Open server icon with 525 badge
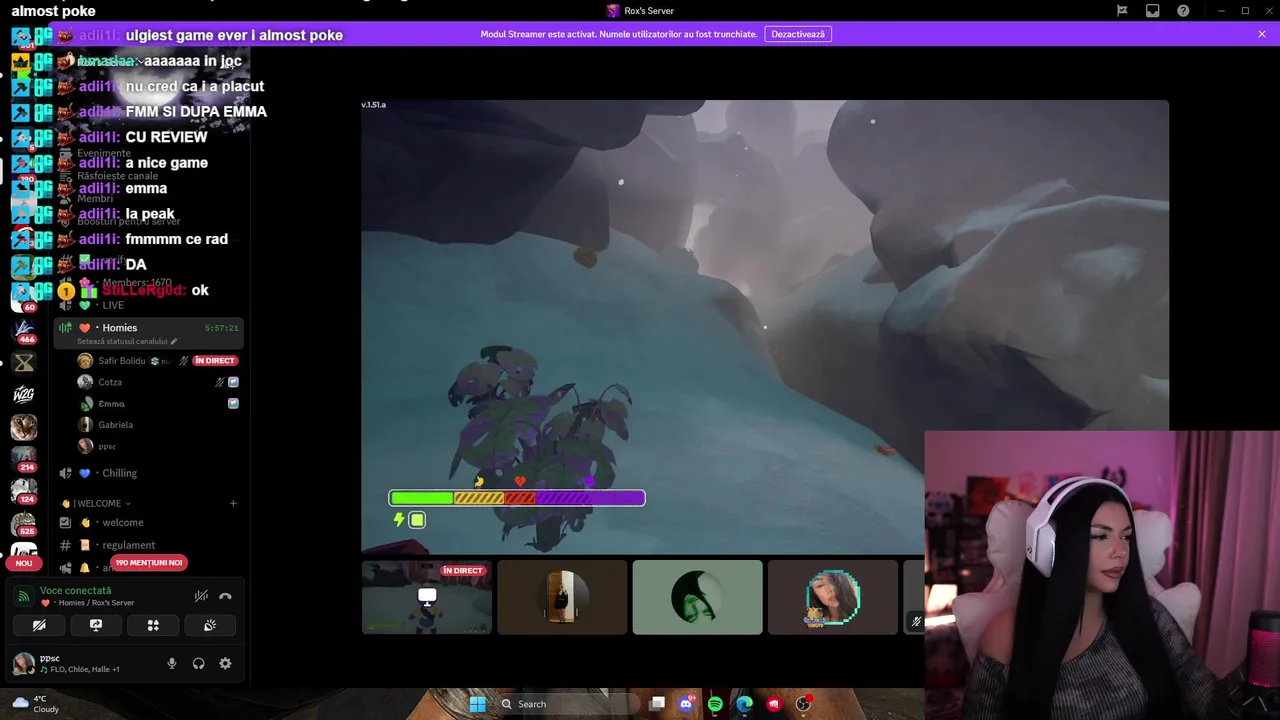This screenshot has height=720, width=1280. [24, 523]
